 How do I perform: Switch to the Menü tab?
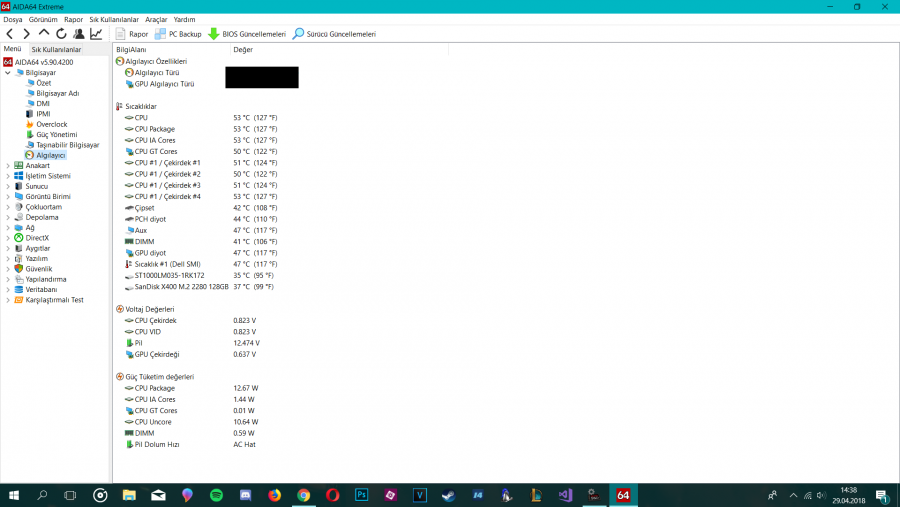click(13, 49)
